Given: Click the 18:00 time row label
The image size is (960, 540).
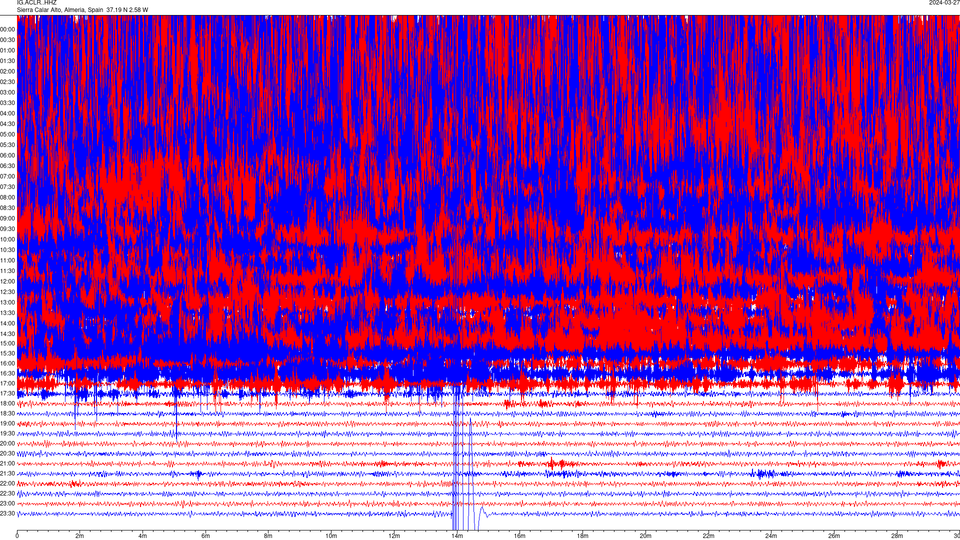Looking at the screenshot, I should (x=7, y=403).
